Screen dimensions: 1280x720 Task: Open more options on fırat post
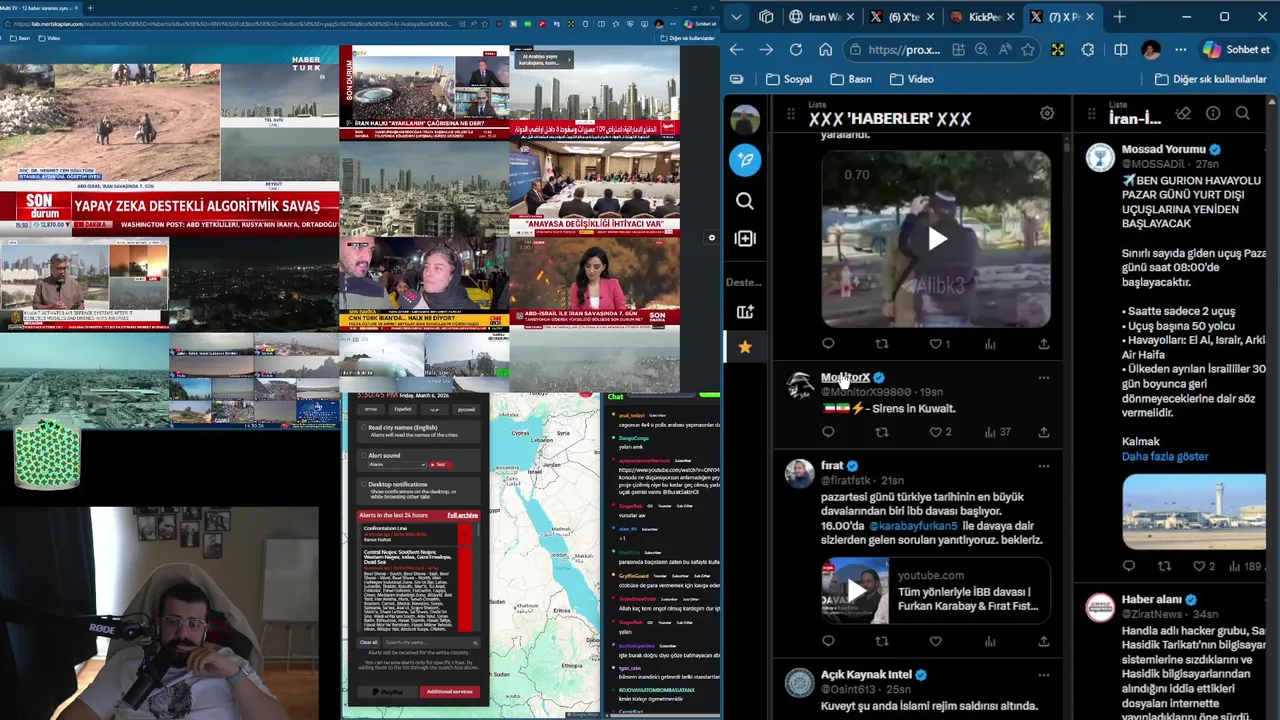(1043, 466)
